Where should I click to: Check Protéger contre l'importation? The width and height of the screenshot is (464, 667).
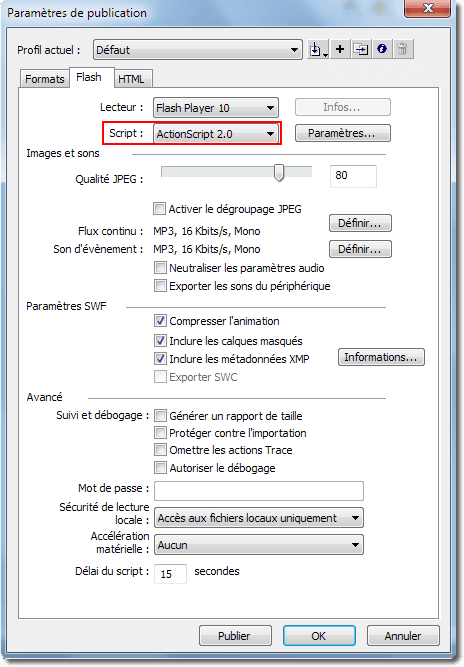(x=160, y=433)
